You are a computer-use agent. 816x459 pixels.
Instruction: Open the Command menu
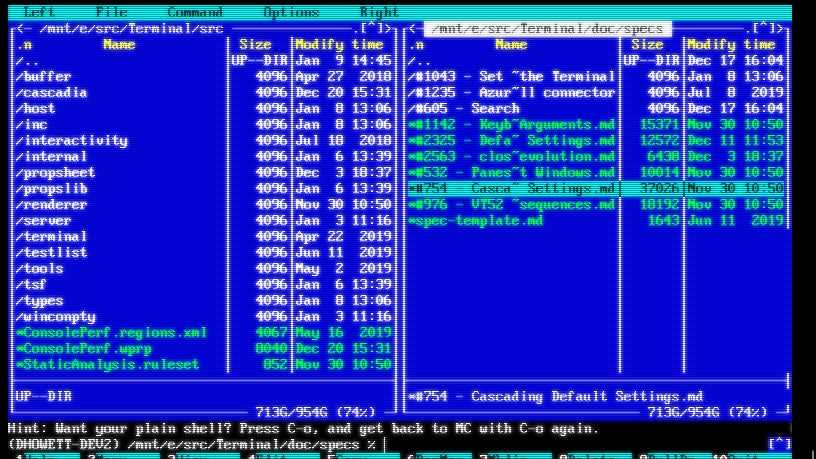pyautogui.click(x=195, y=13)
